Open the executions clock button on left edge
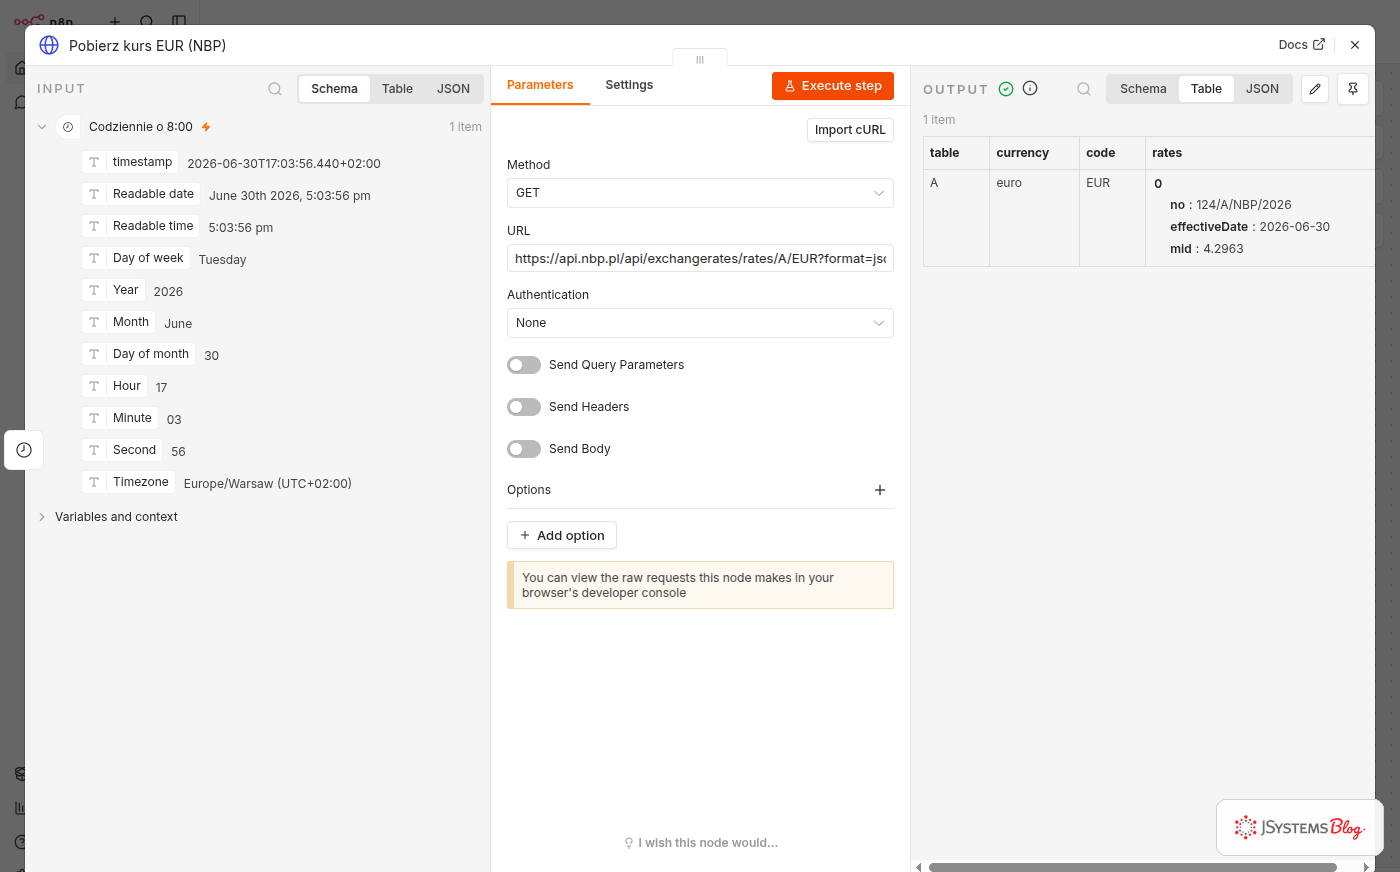 tap(24, 450)
